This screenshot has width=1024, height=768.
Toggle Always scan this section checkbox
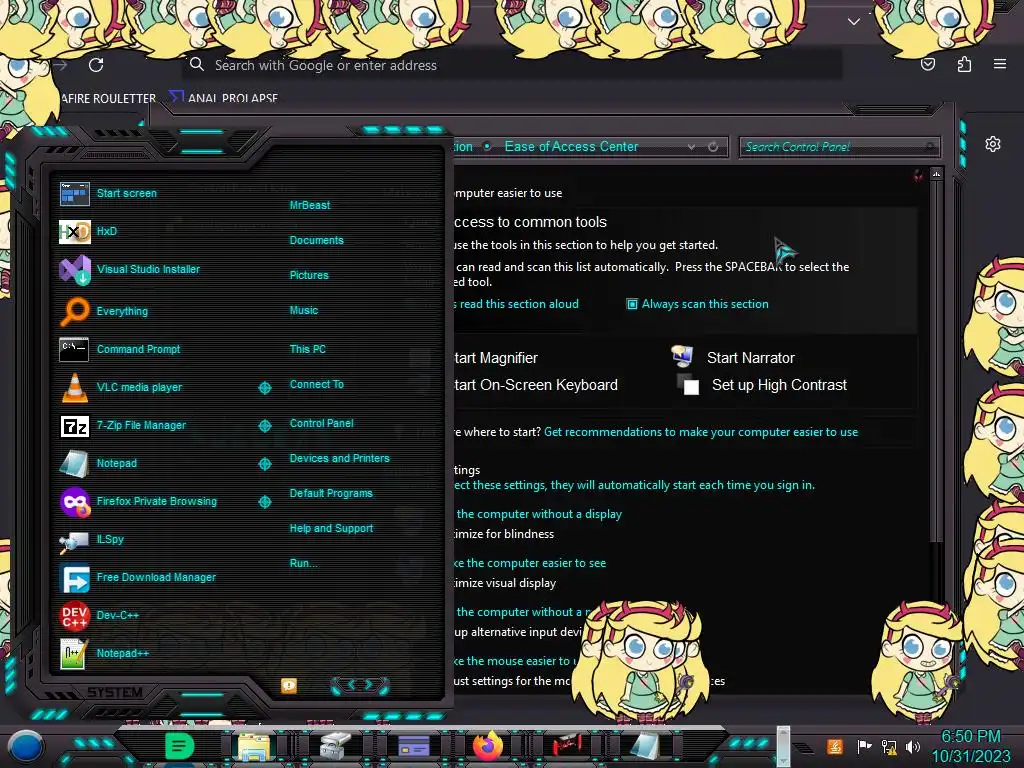[632, 304]
